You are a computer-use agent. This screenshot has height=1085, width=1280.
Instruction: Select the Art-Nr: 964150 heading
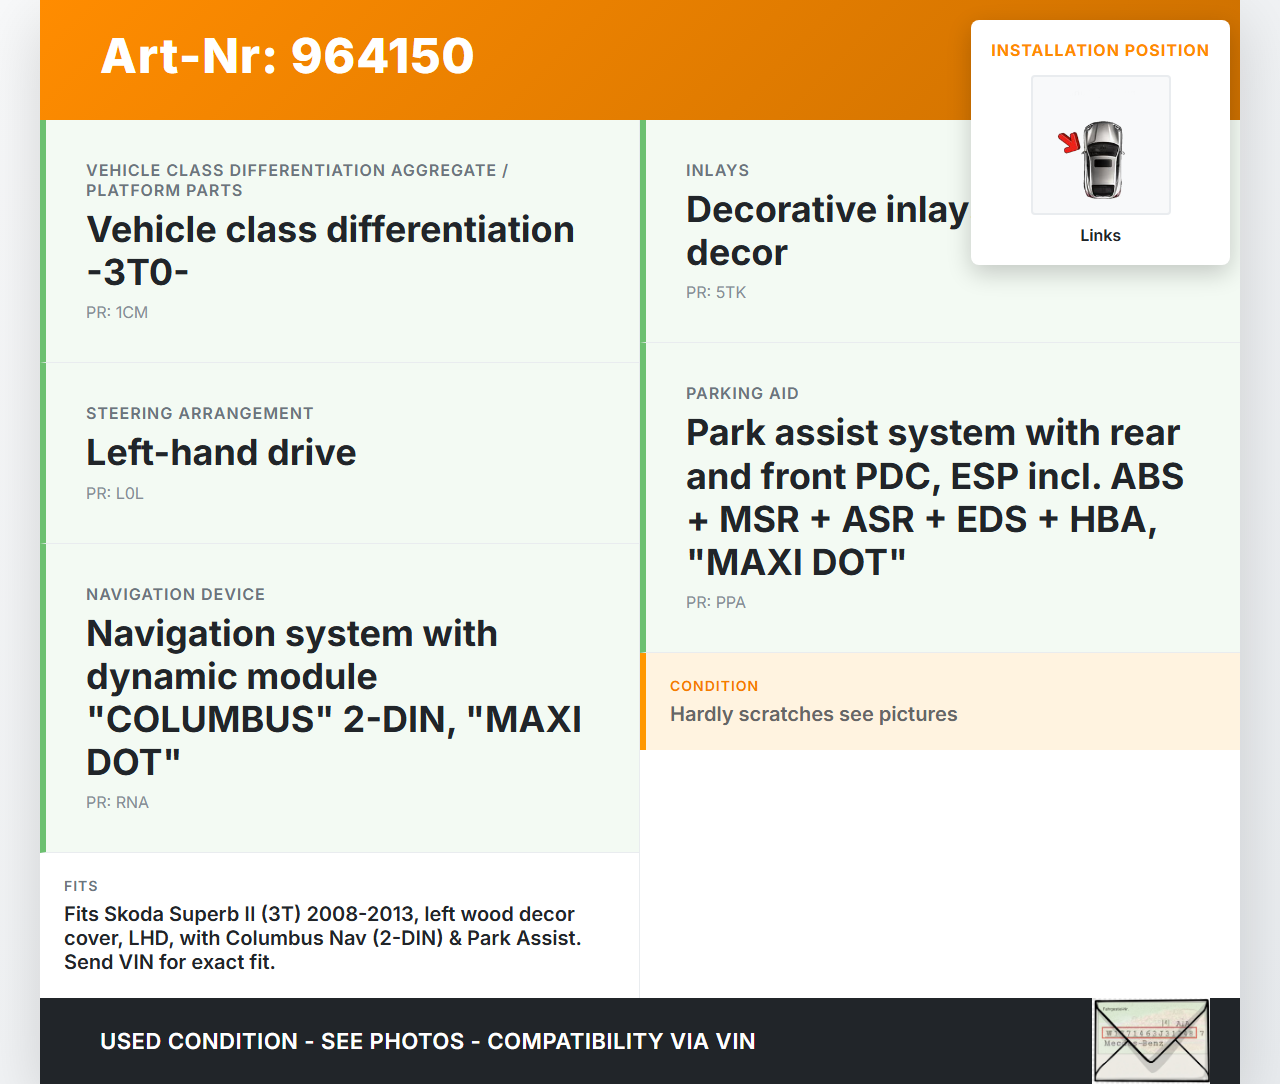[287, 56]
